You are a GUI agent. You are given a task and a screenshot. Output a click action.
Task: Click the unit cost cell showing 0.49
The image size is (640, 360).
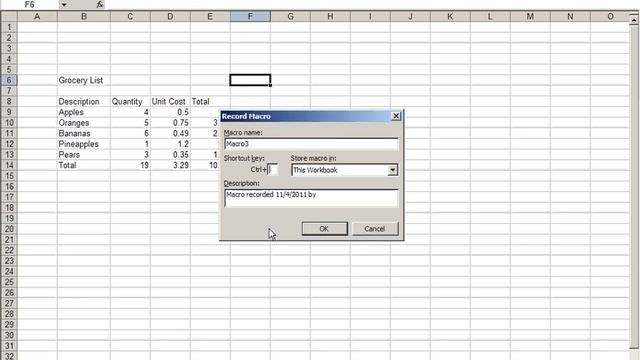coord(170,133)
